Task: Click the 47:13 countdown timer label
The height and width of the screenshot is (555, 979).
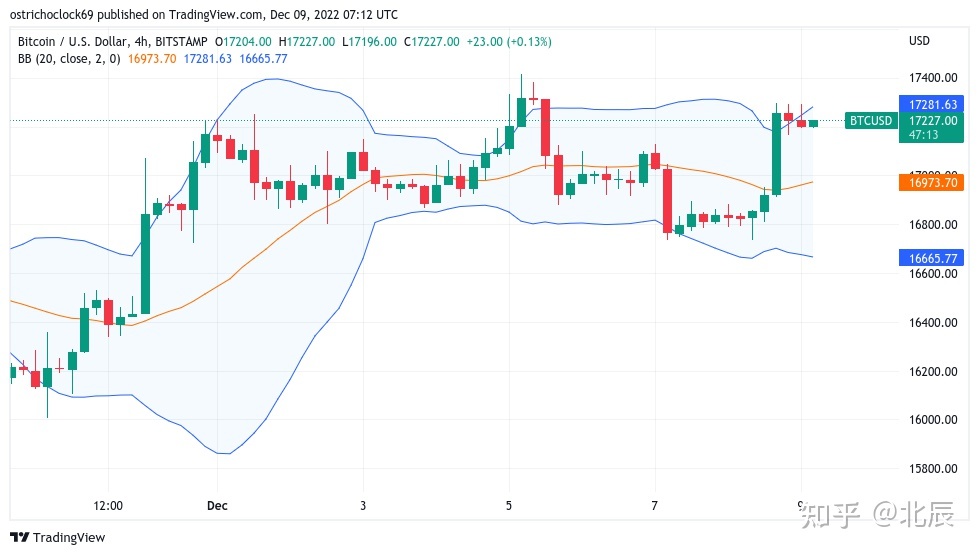Action: [x=923, y=135]
